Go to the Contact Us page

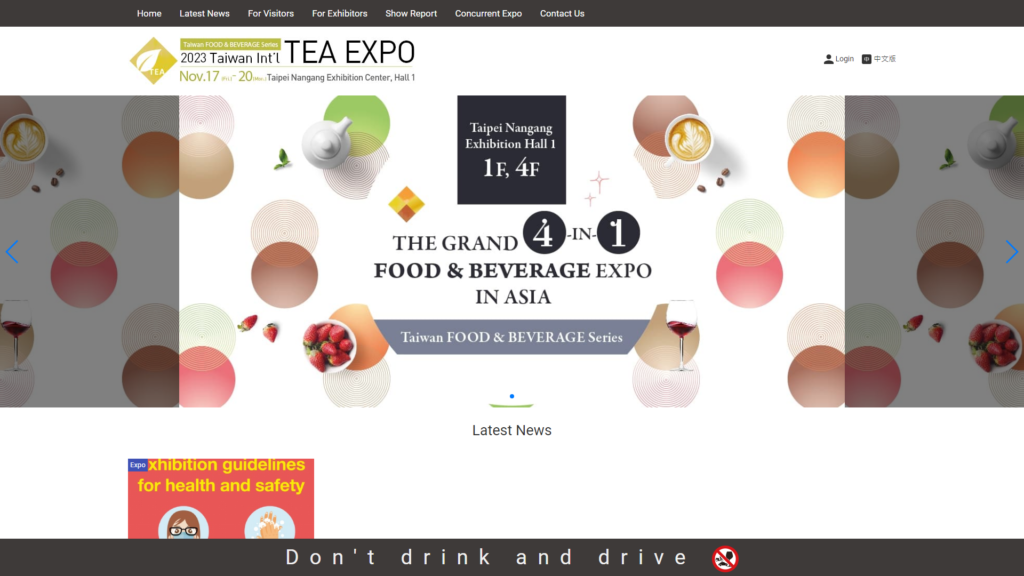562,14
